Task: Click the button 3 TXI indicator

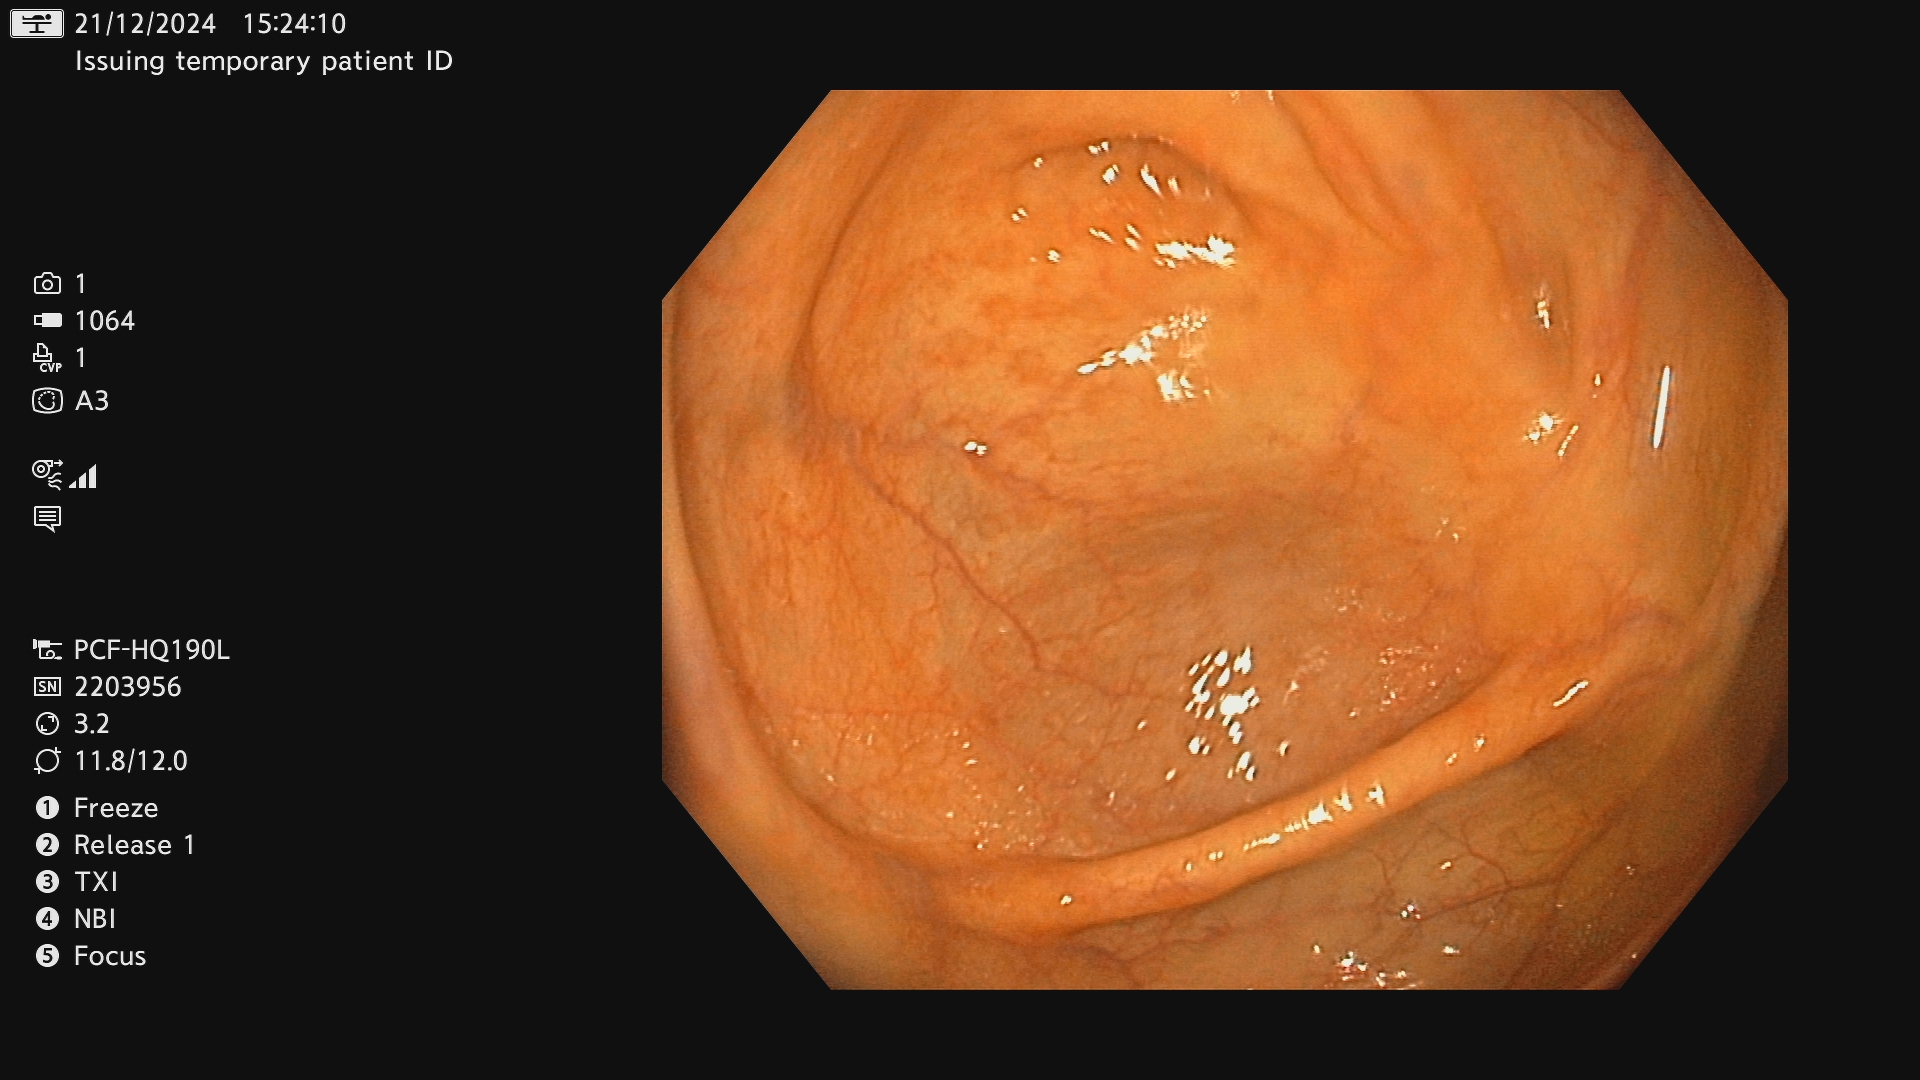Action: tap(47, 882)
